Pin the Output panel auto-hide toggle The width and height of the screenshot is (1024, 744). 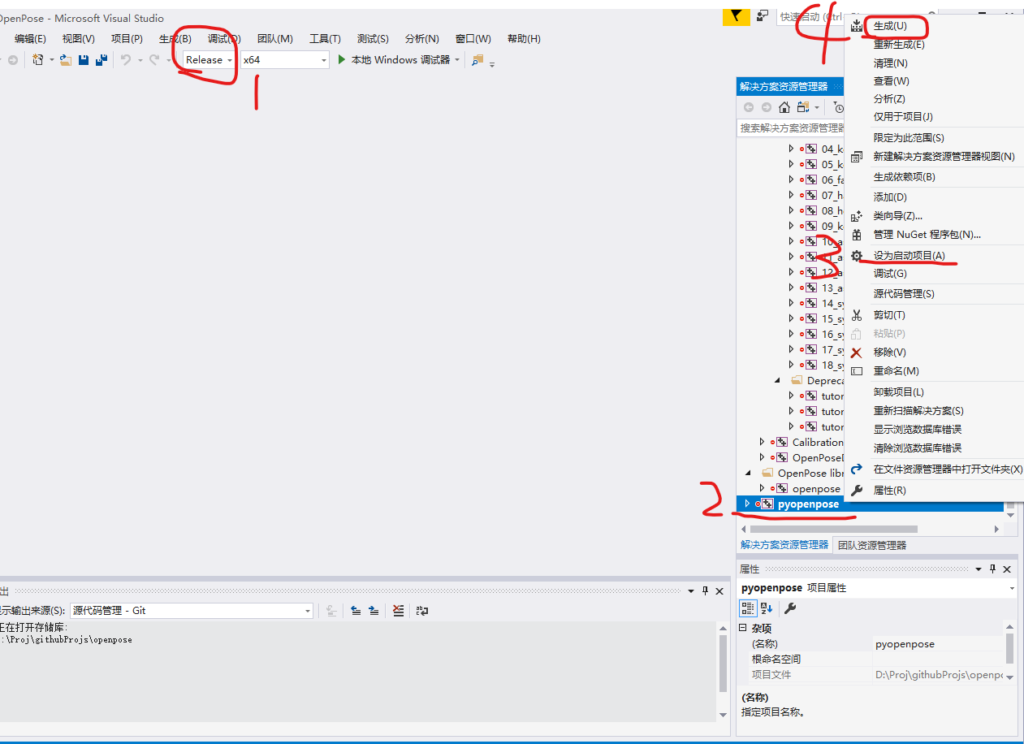(704, 591)
